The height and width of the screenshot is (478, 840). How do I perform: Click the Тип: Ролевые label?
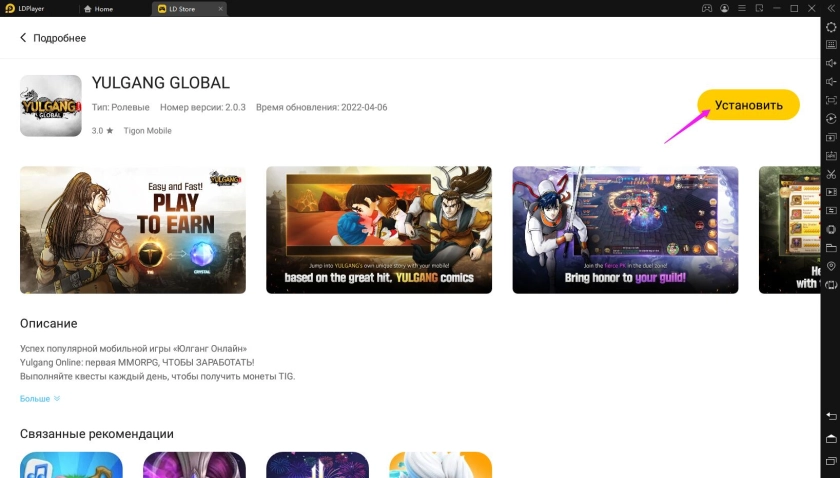pyautogui.click(x=121, y=107)
